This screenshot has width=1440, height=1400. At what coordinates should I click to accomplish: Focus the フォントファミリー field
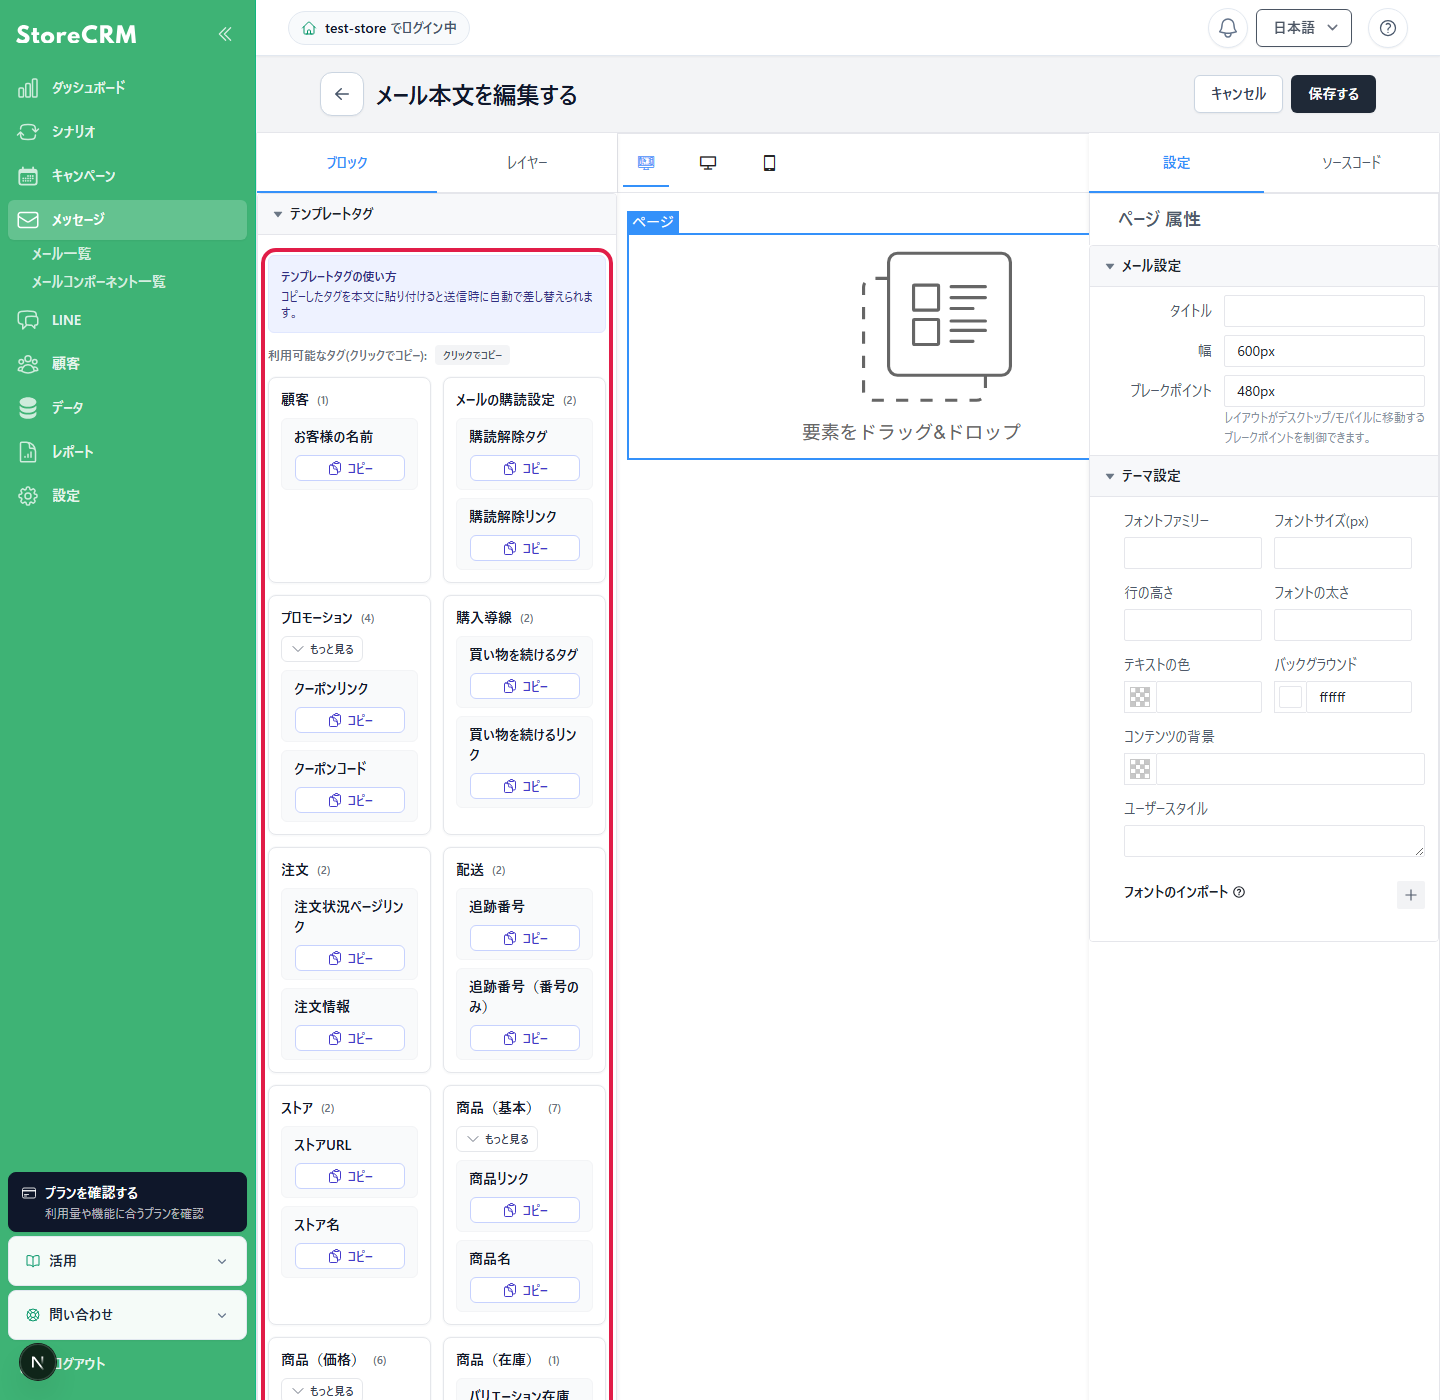click(x=1193, y=553)
